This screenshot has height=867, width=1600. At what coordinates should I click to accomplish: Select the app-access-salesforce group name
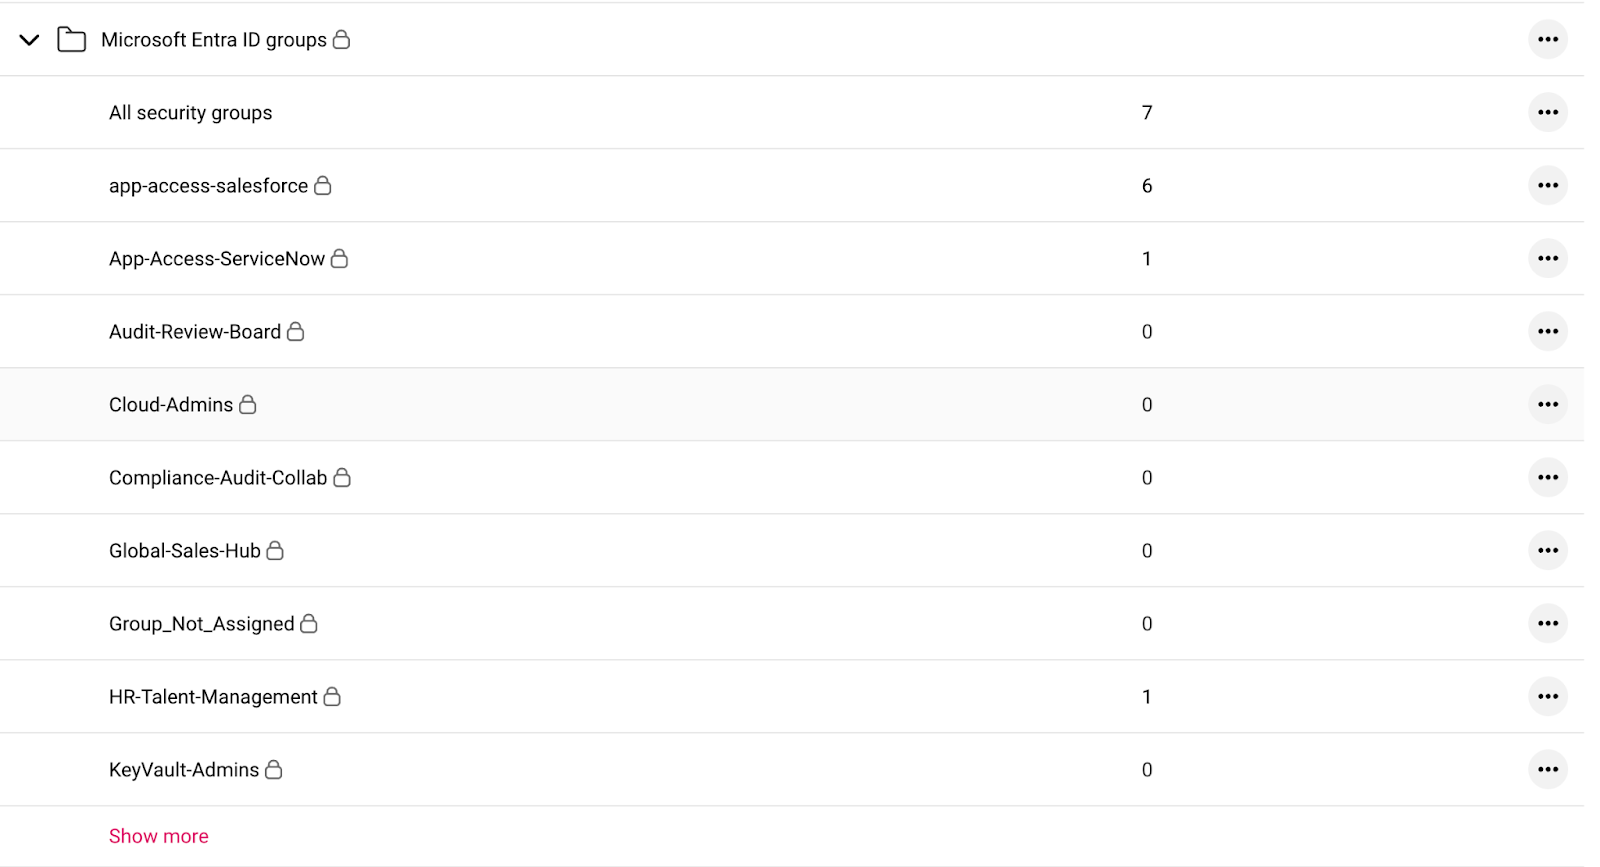tap(208, 186)
